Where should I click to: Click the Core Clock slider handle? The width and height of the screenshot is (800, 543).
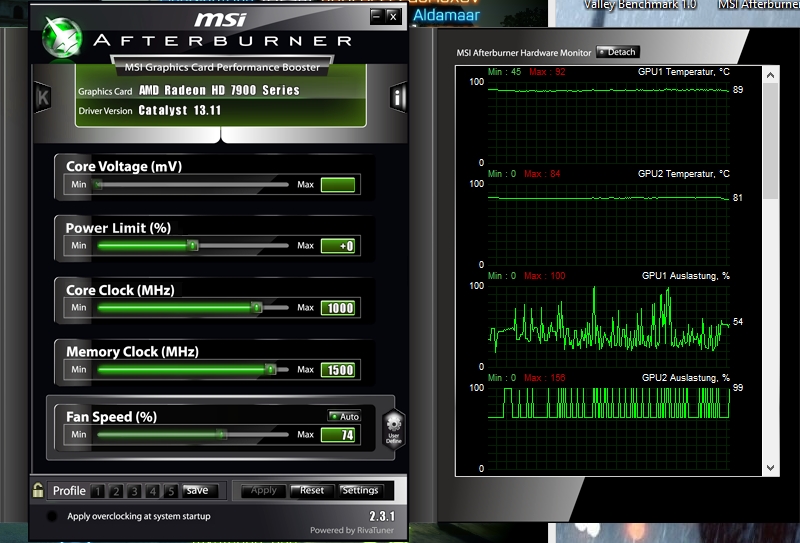(257, 307)
